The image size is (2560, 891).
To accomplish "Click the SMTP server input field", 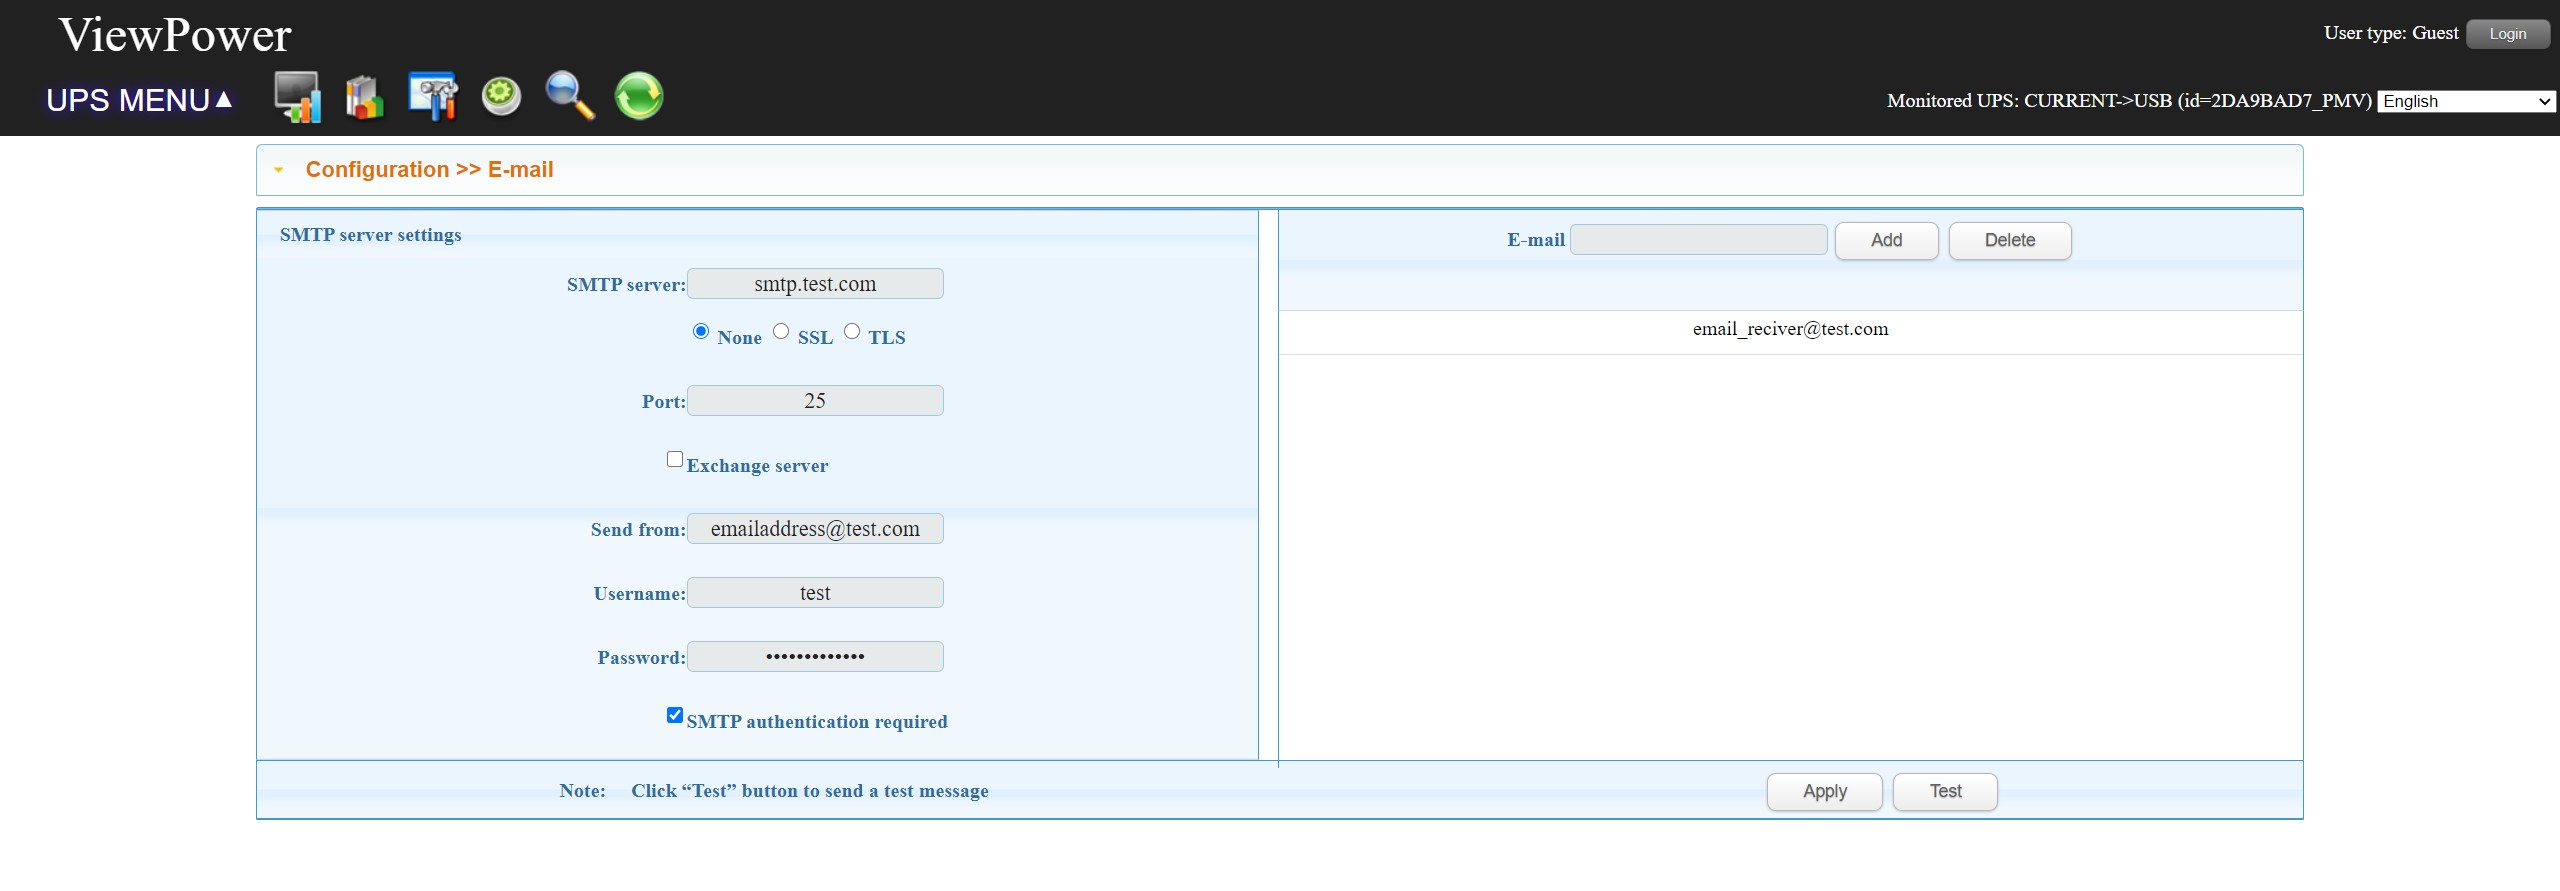I will (815, 284).
